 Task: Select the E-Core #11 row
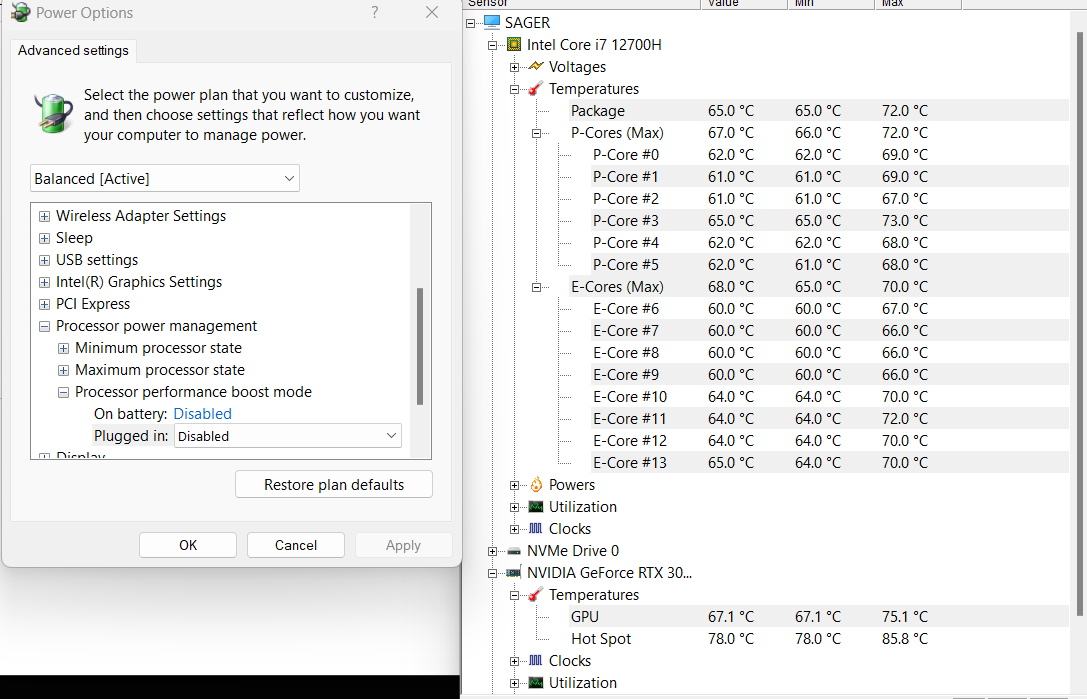point(830,419)
